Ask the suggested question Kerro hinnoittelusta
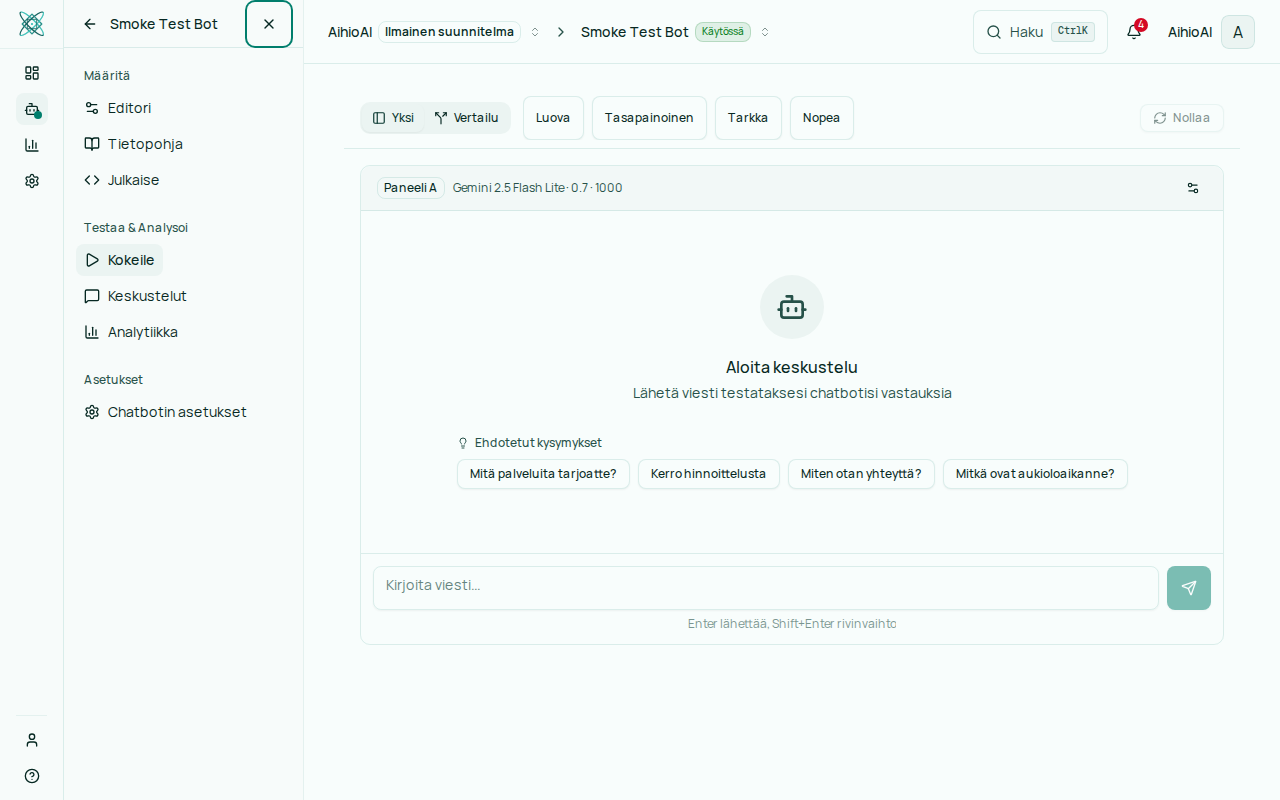1280x800 pixels. click(x=708, y=474)
